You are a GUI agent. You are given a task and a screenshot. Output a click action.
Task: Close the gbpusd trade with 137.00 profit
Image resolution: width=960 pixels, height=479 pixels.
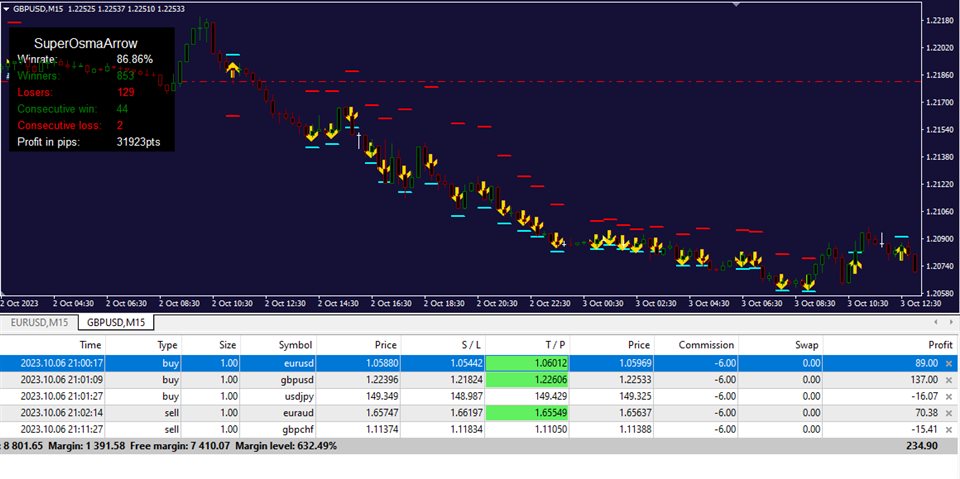(949, 381)
